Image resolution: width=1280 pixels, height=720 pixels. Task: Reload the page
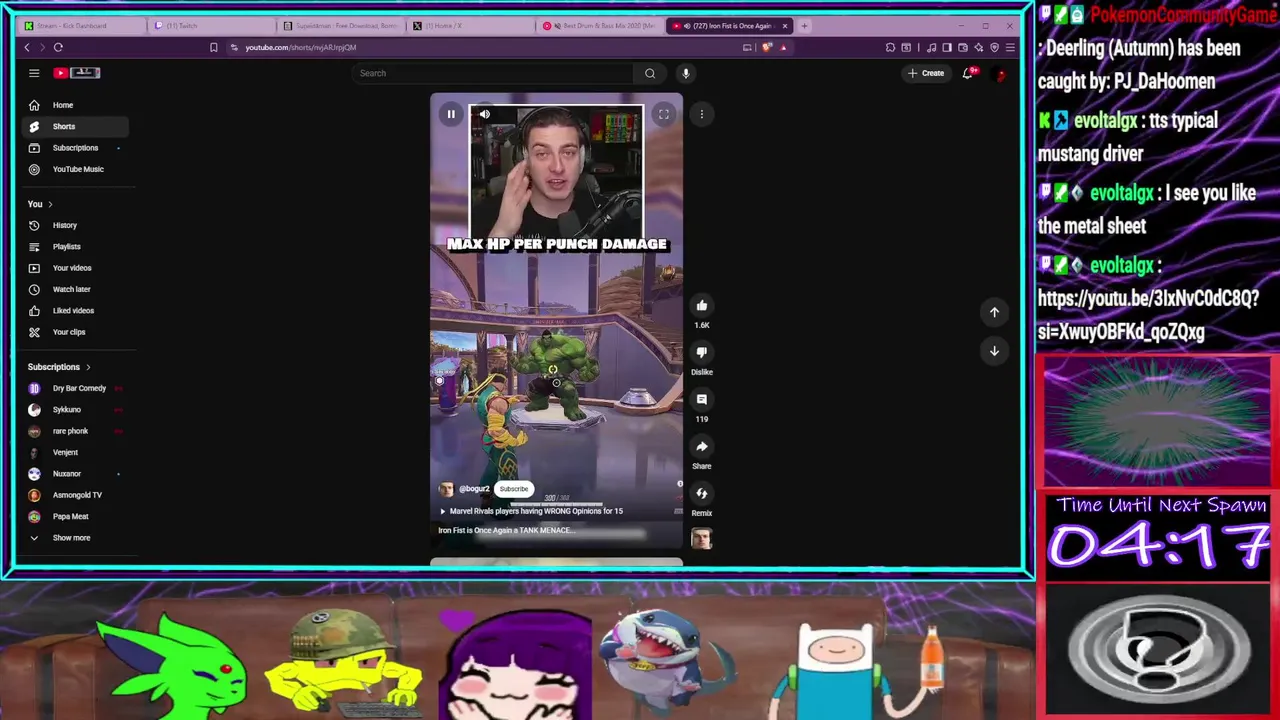click(x=58, y=47)
